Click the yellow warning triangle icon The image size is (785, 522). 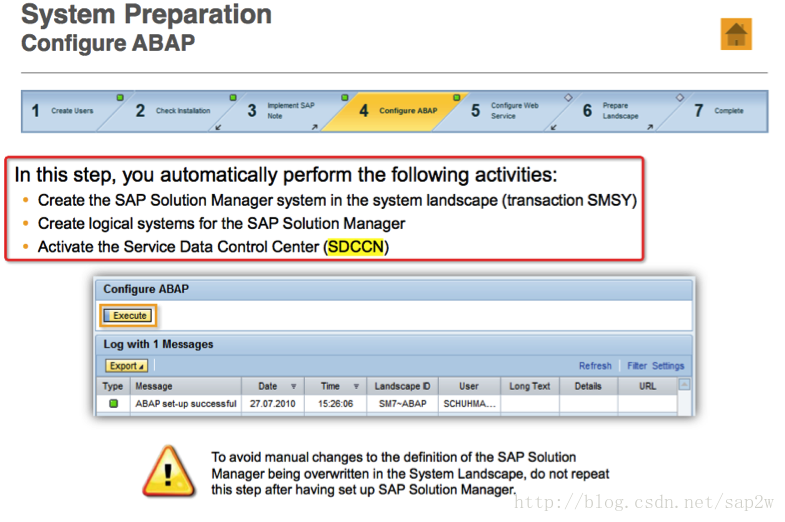[x=169, y=472]
